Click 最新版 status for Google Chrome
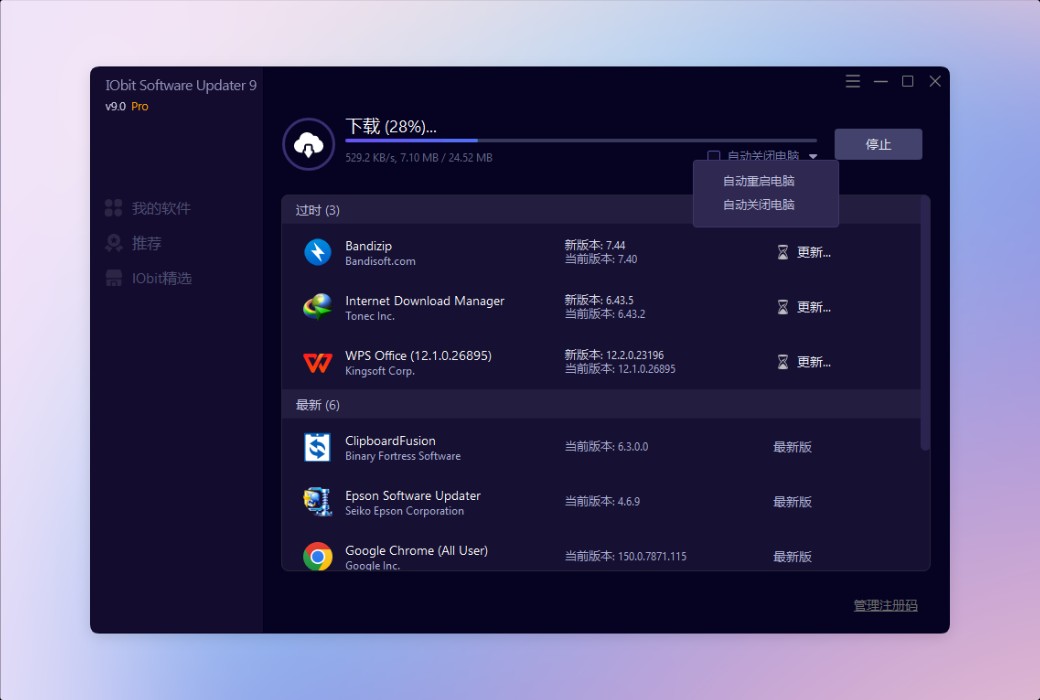Screen dimensions: 1040x700 [793, 557]
